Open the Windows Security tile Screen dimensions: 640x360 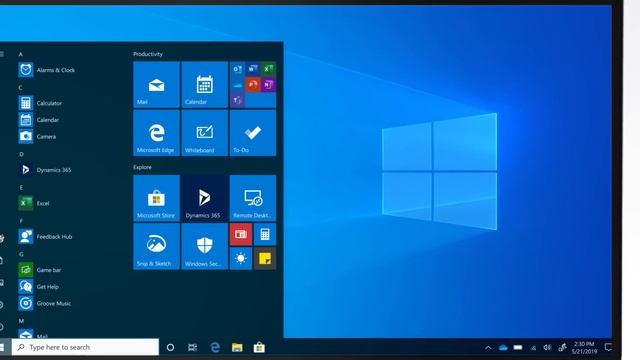click(x=204, y=247)
